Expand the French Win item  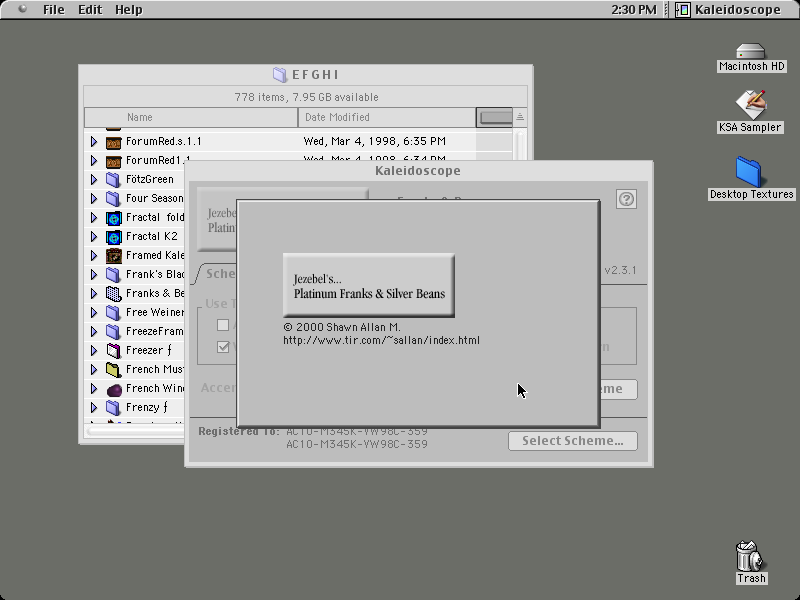click(94, 389)
